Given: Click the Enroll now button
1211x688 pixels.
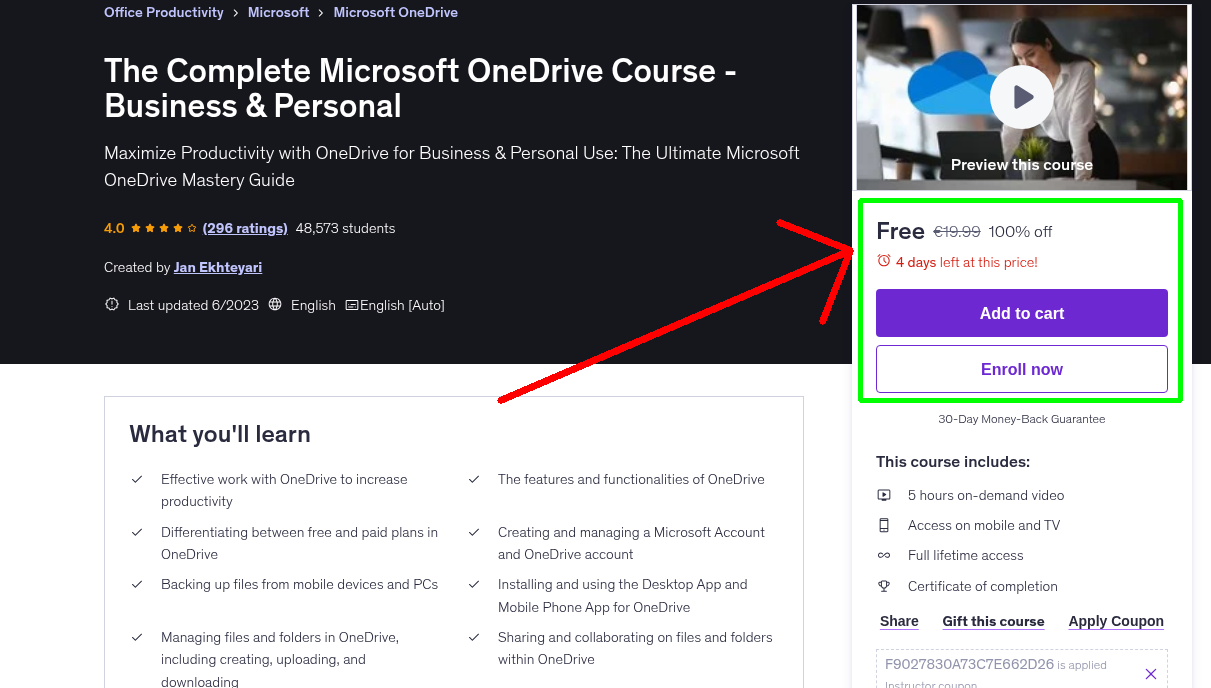Looking at the screenshot, I should [x=1022, y=369].
